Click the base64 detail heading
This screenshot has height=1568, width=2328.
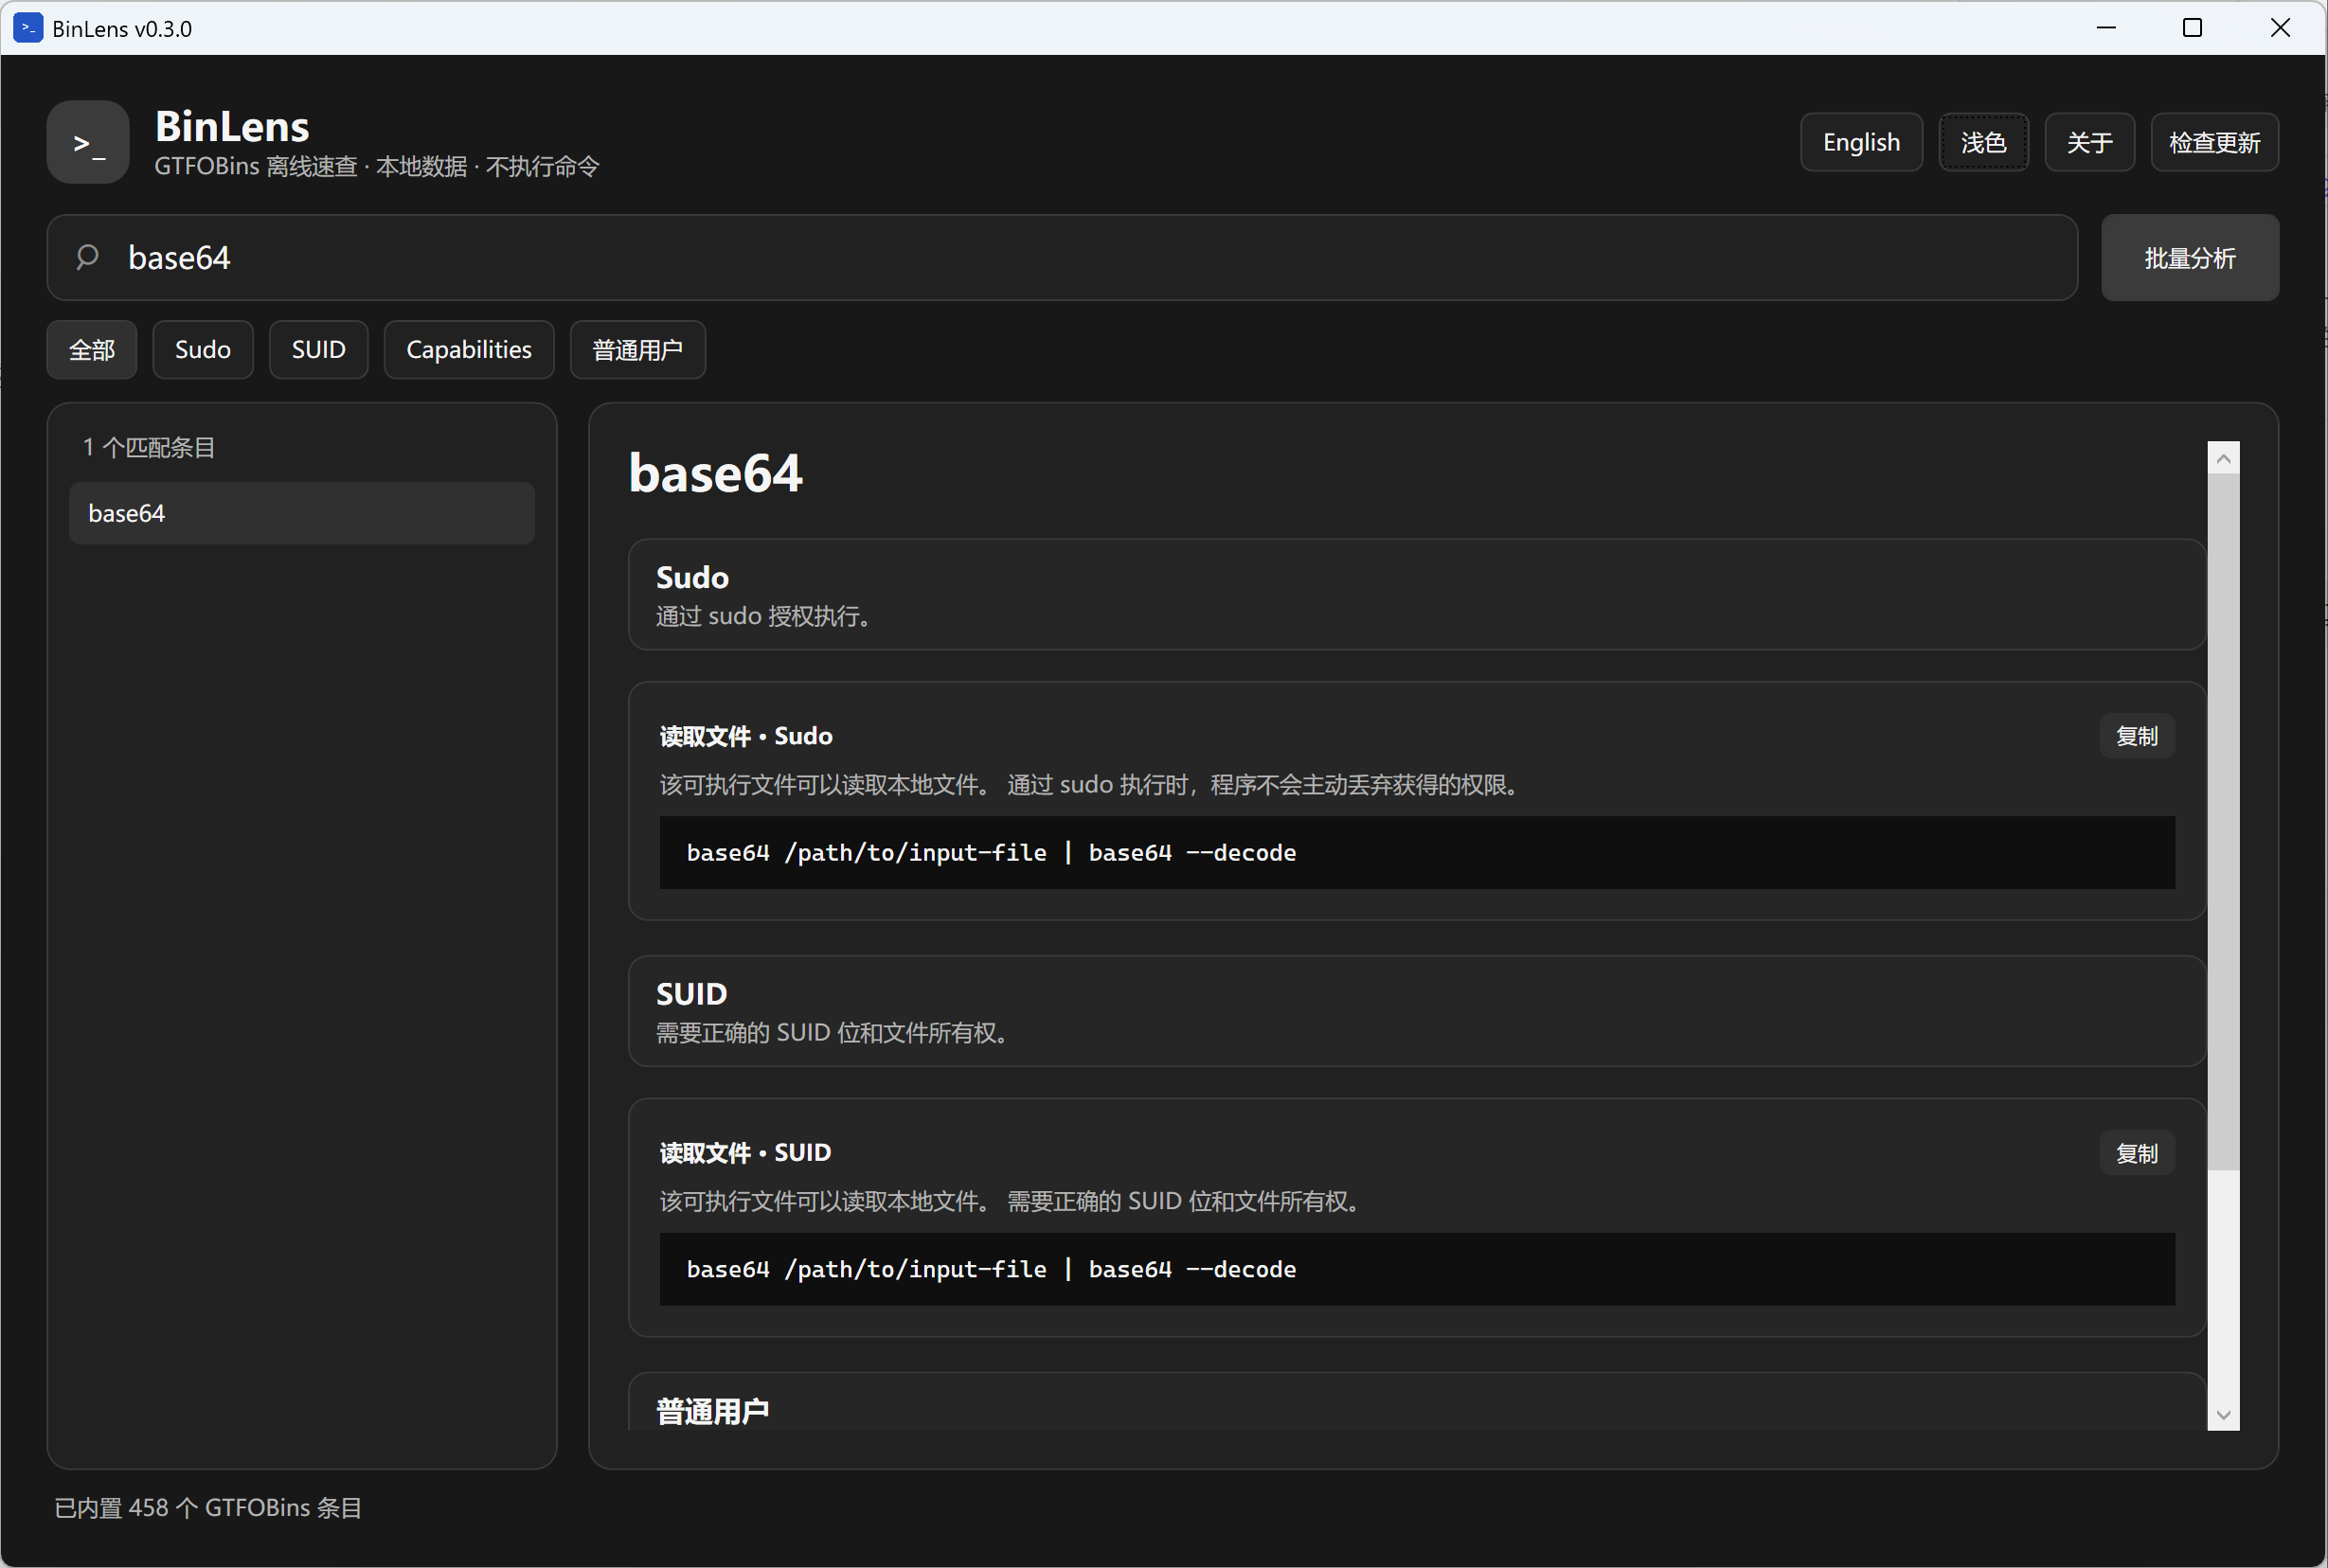[x=715, y=473]
